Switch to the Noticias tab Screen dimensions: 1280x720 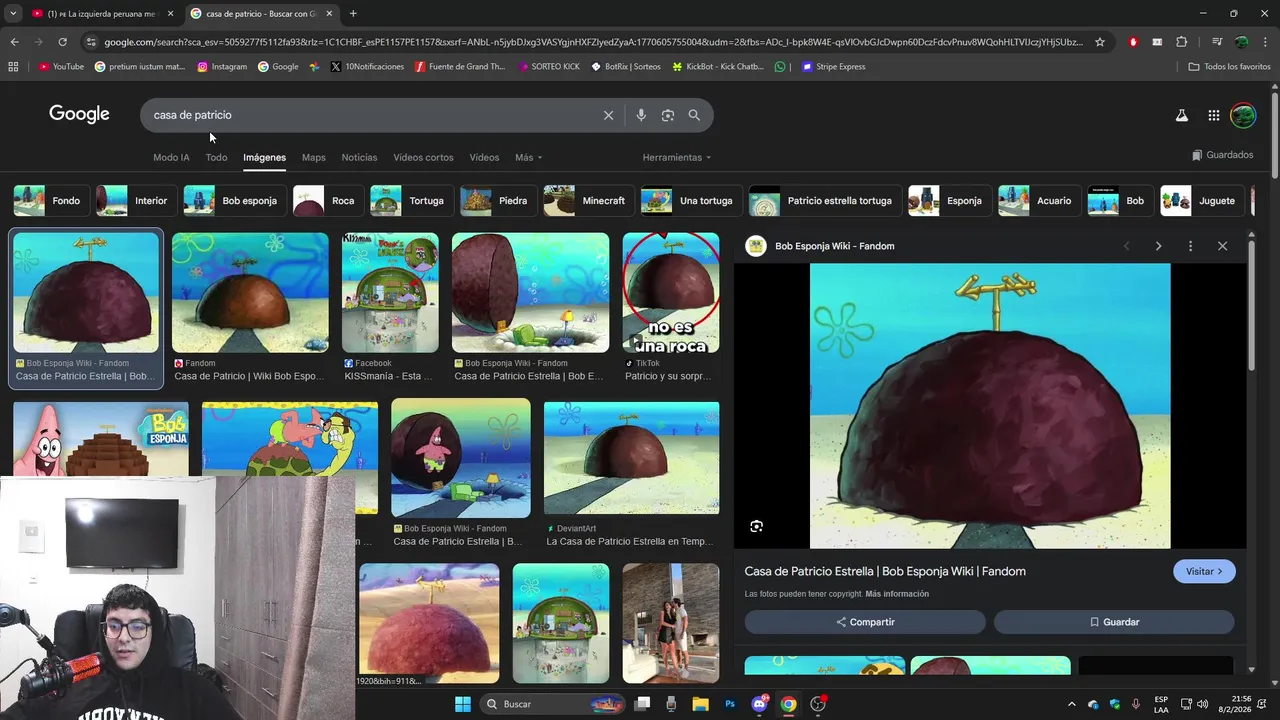(359, 157)
